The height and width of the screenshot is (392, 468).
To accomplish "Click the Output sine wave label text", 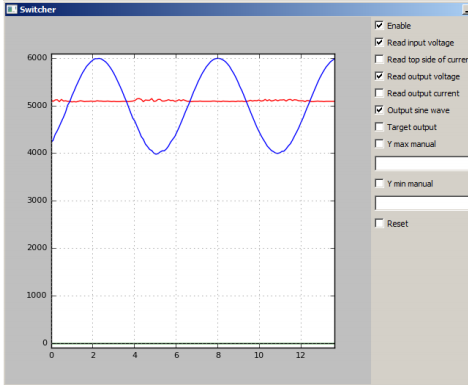I will pos(418,110).
